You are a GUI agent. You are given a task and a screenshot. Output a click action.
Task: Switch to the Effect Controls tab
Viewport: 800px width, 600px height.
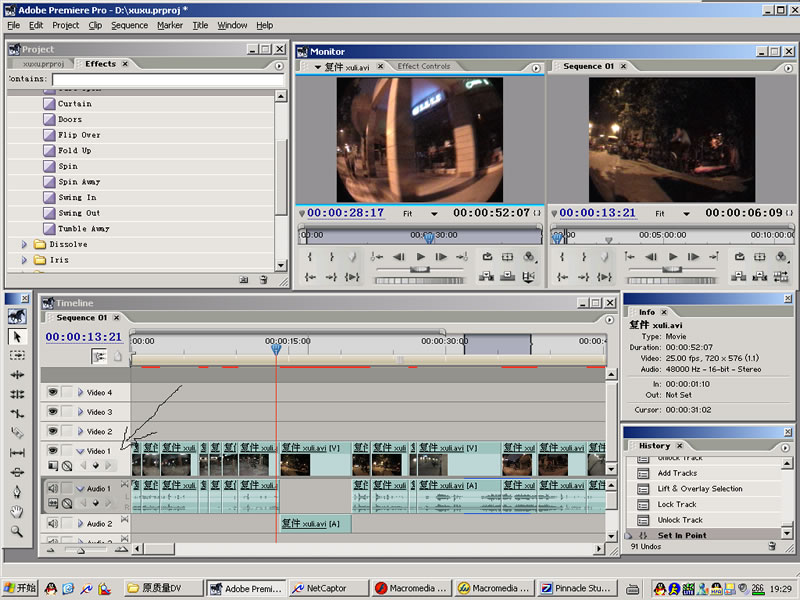click(x=424, y=66)
